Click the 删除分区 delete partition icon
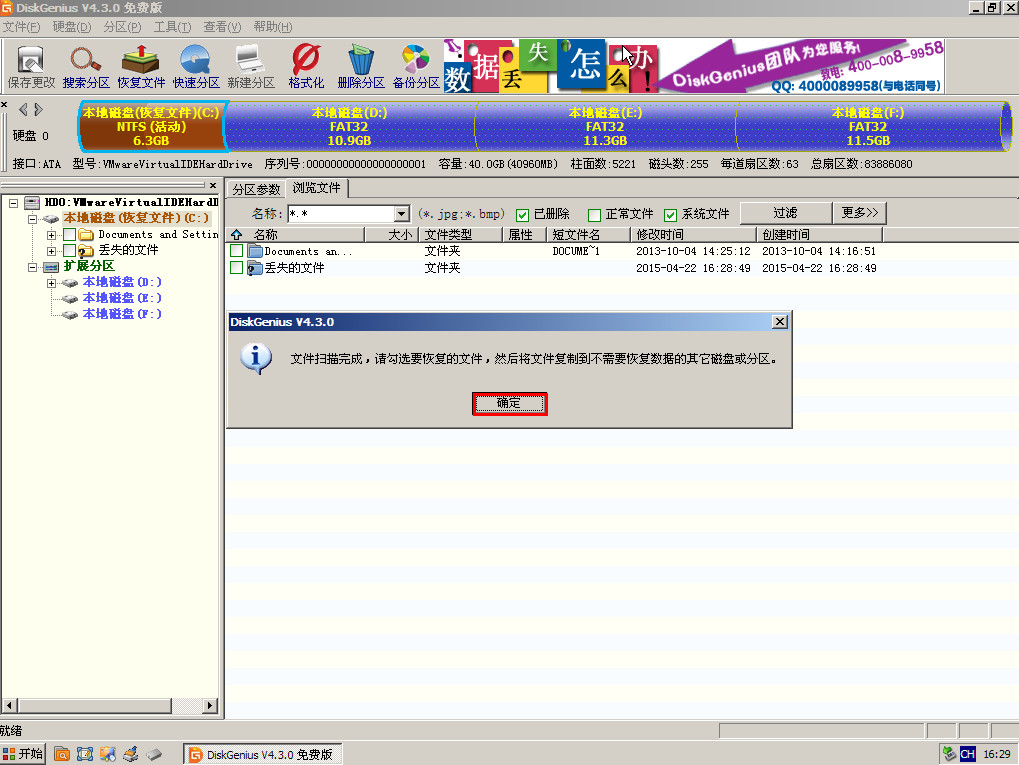 click(361, 66)
